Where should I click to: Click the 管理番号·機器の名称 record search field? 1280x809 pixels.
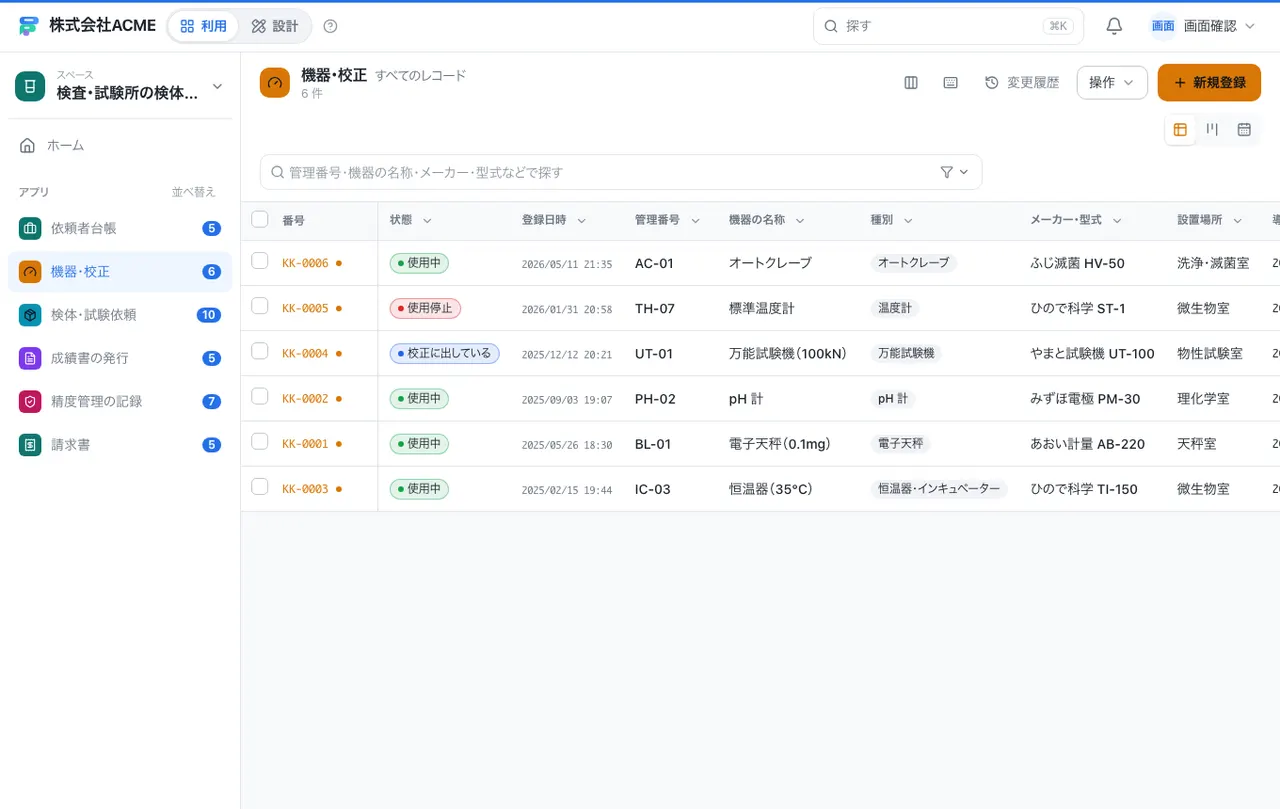(621, 172)
